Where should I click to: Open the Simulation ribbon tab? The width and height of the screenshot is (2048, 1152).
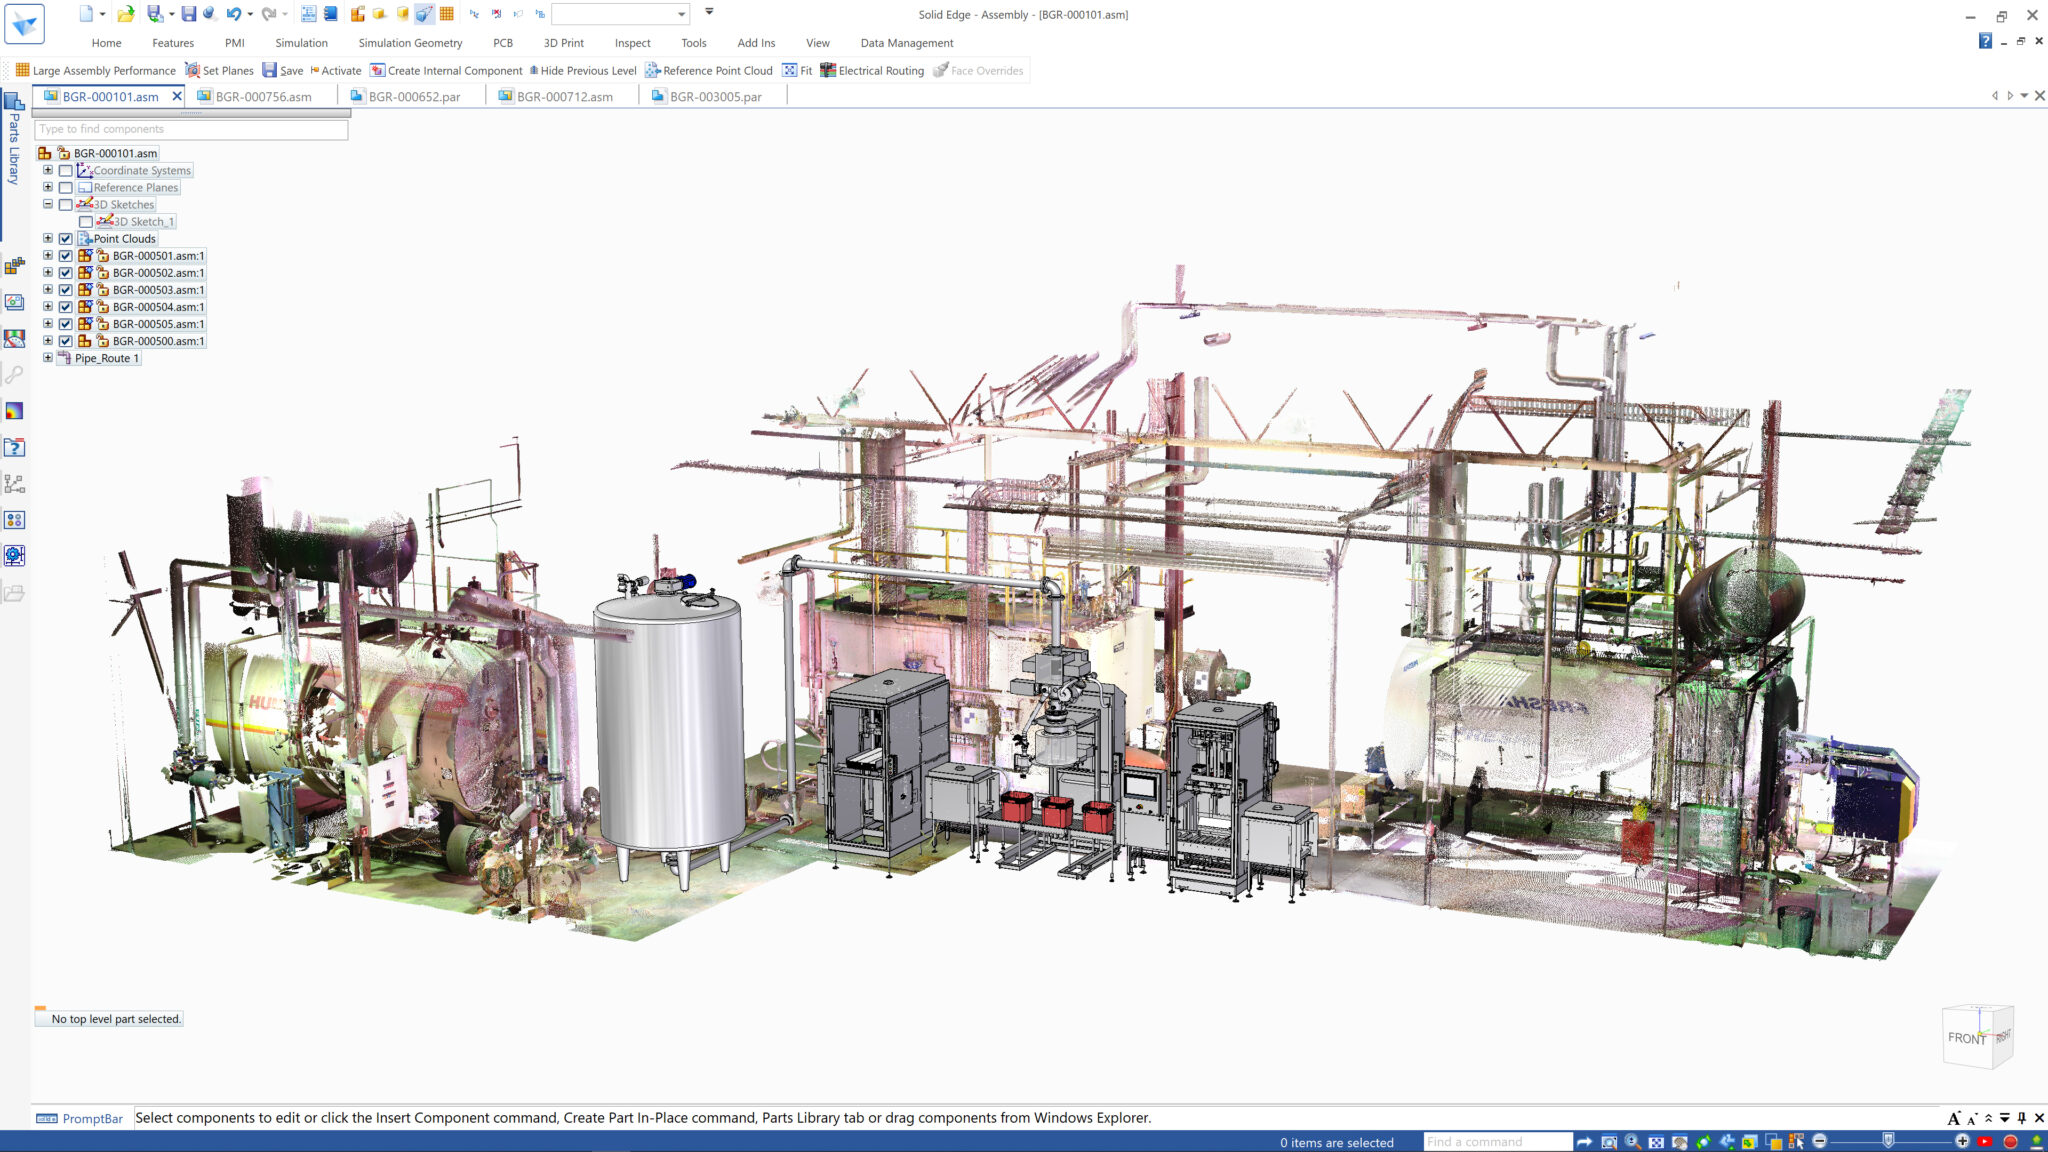point(301,43)
